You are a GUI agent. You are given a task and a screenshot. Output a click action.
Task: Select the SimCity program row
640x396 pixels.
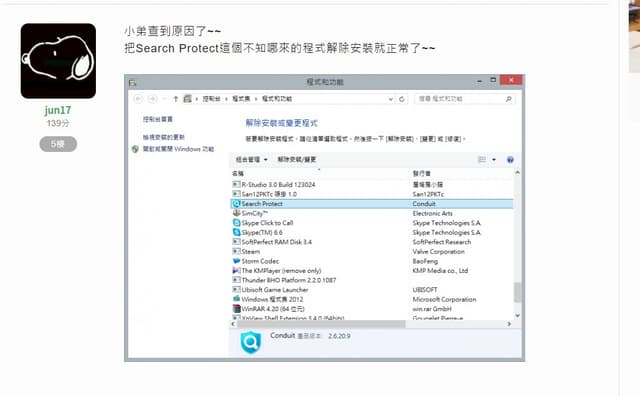pyautogui.click(x=372, y=213)
